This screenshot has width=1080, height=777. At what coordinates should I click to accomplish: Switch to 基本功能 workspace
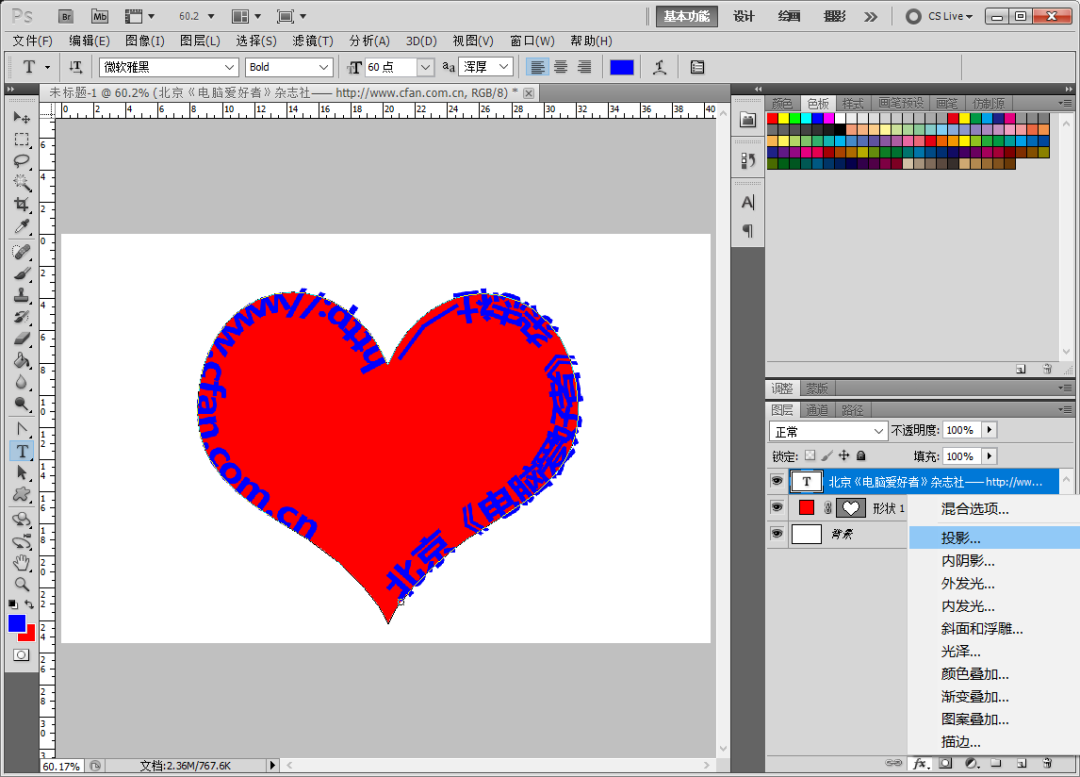(686, 16)
